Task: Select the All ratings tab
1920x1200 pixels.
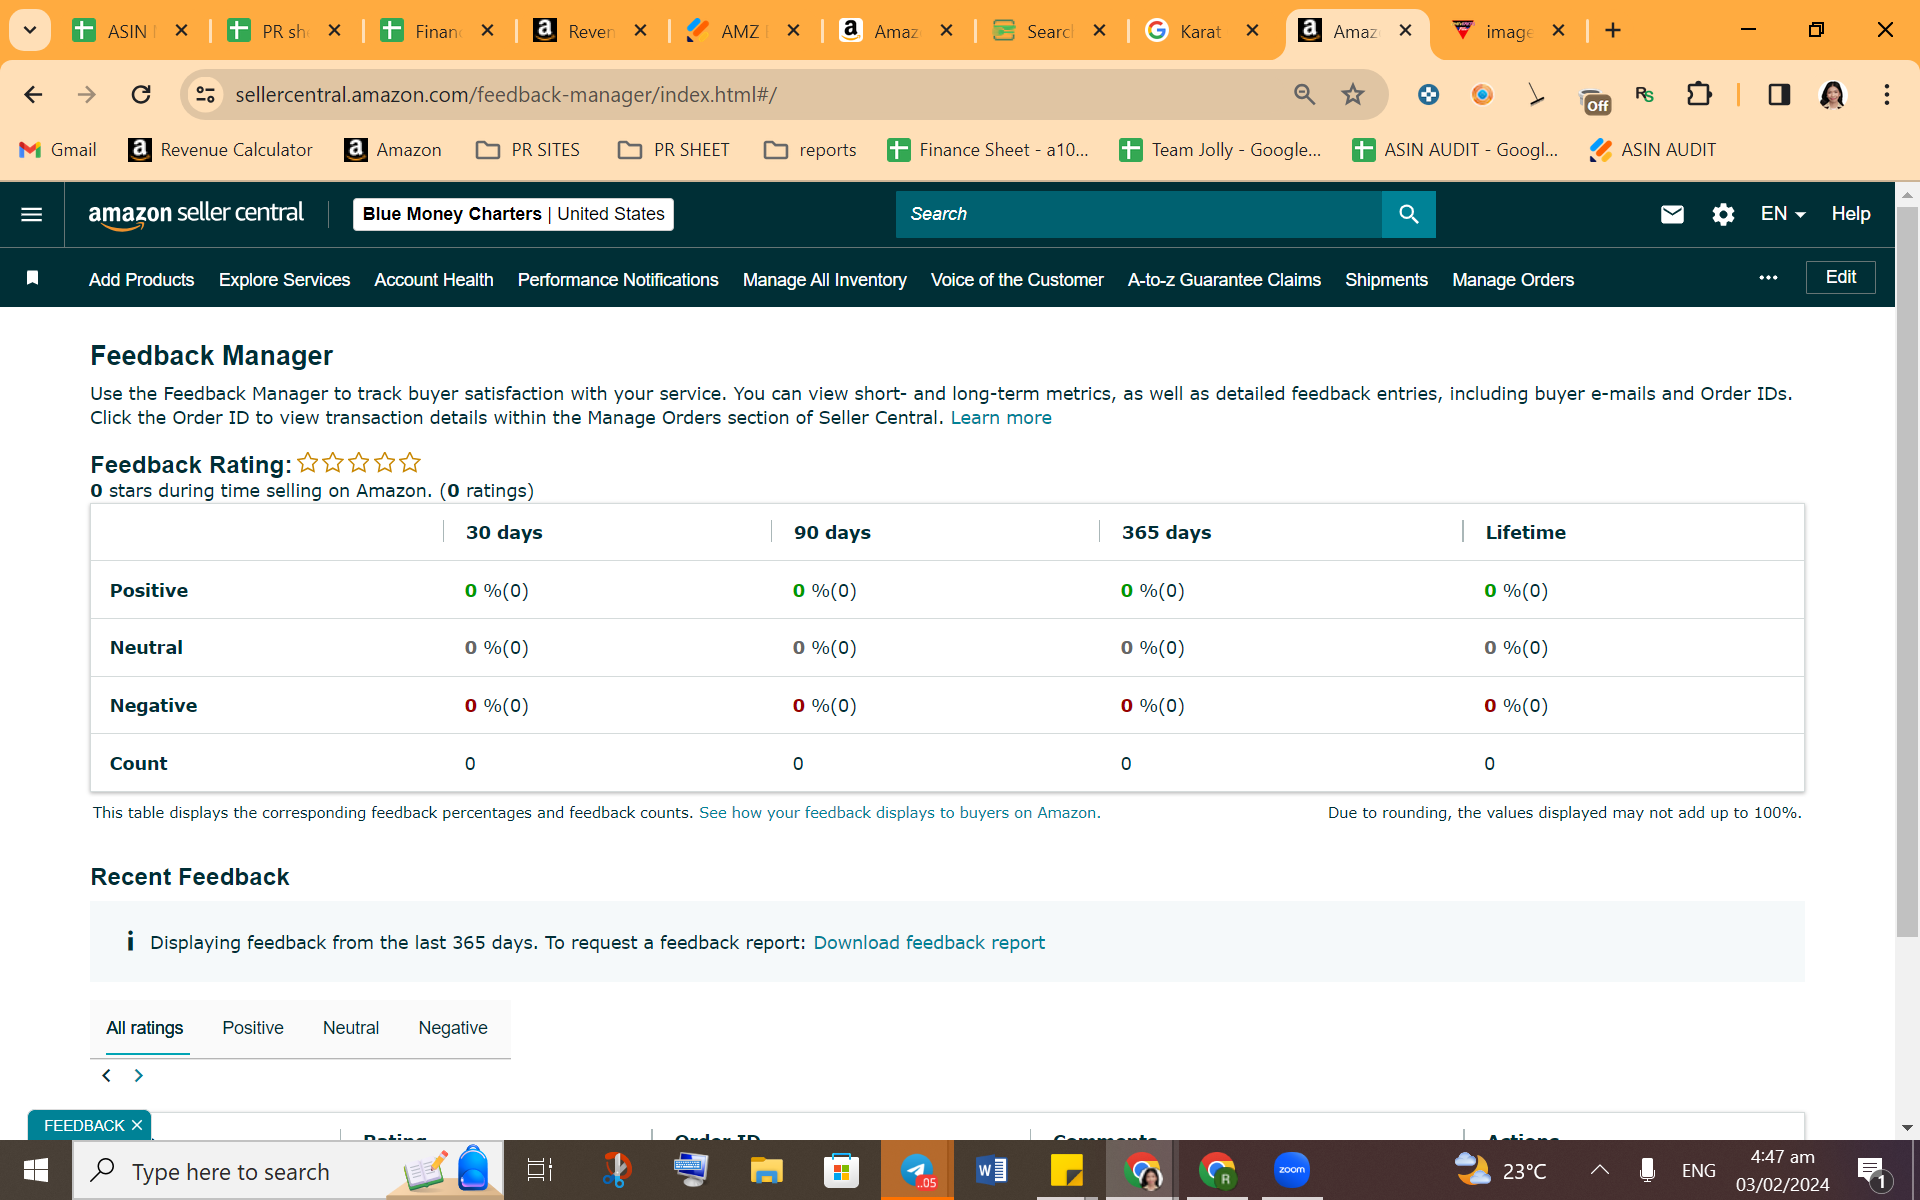Action: pyautogui.click(x=145, y=1028)
